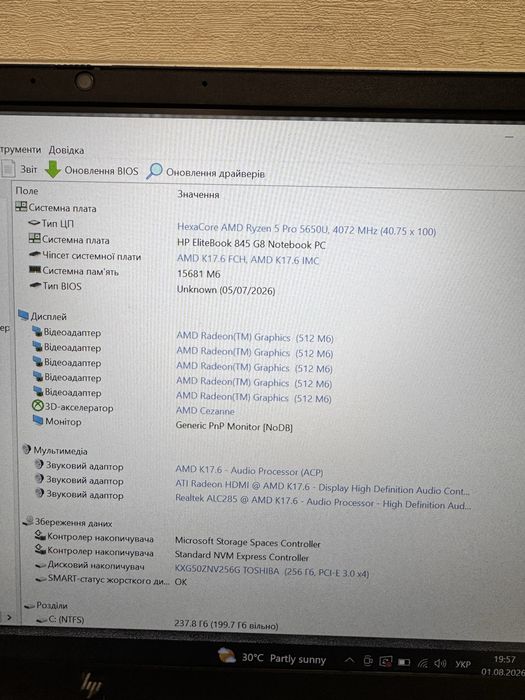
Task: Click the green Оновлення BIOS arrow icon
Action: coord(53,170)
